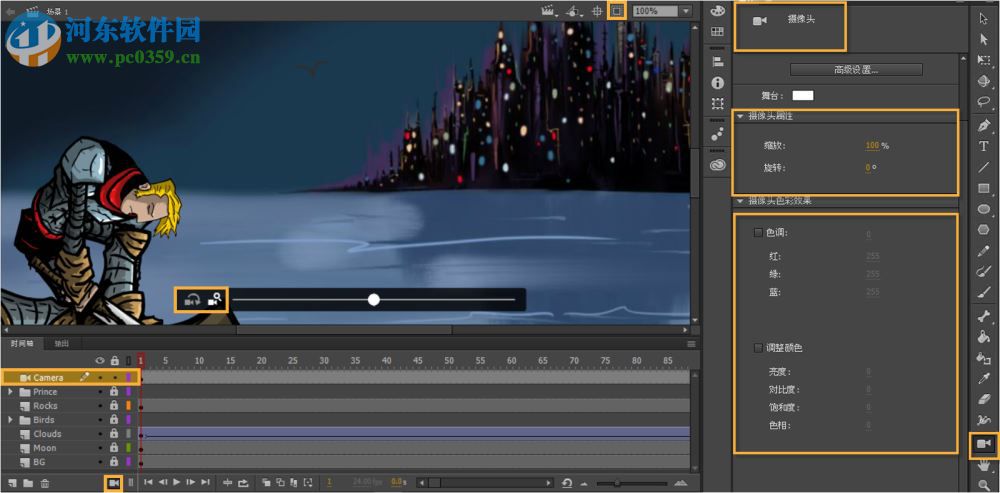Open the Creative Cloud Libraries icon
The height and width of the screenshot is (493, 1000).
click(x=717, y=164)
